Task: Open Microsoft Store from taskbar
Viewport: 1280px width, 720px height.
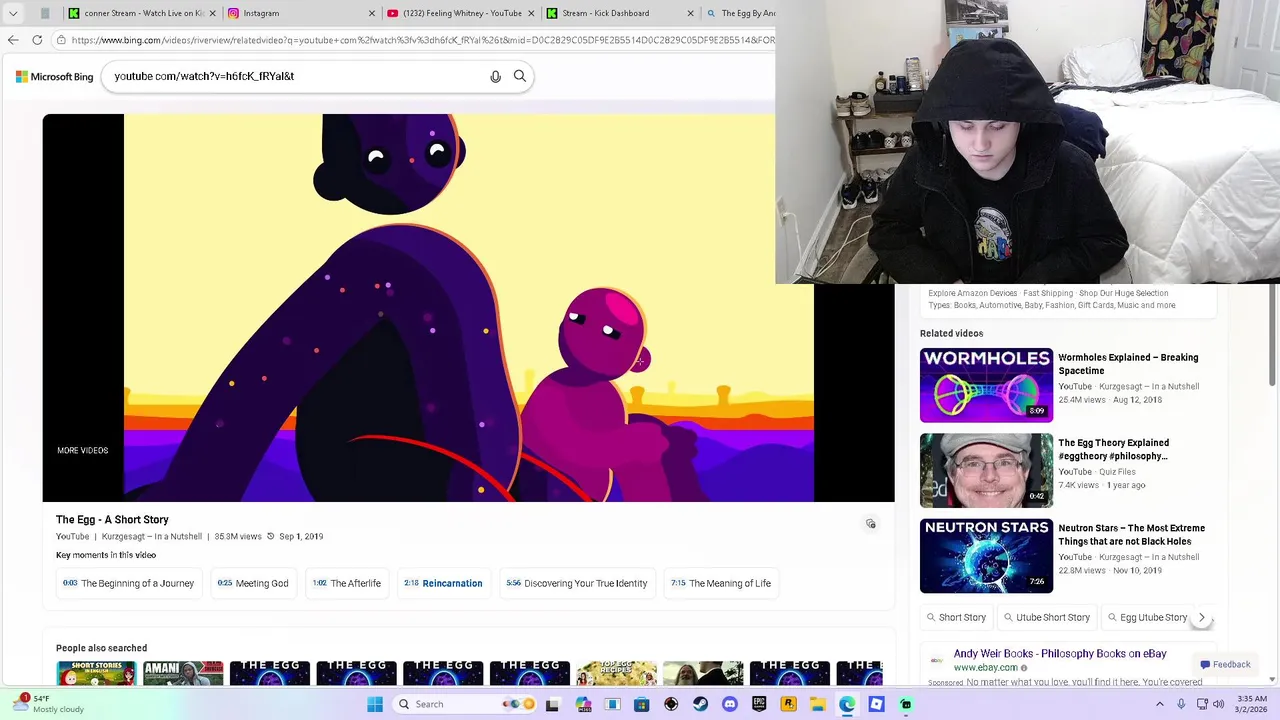Action: 642,704
